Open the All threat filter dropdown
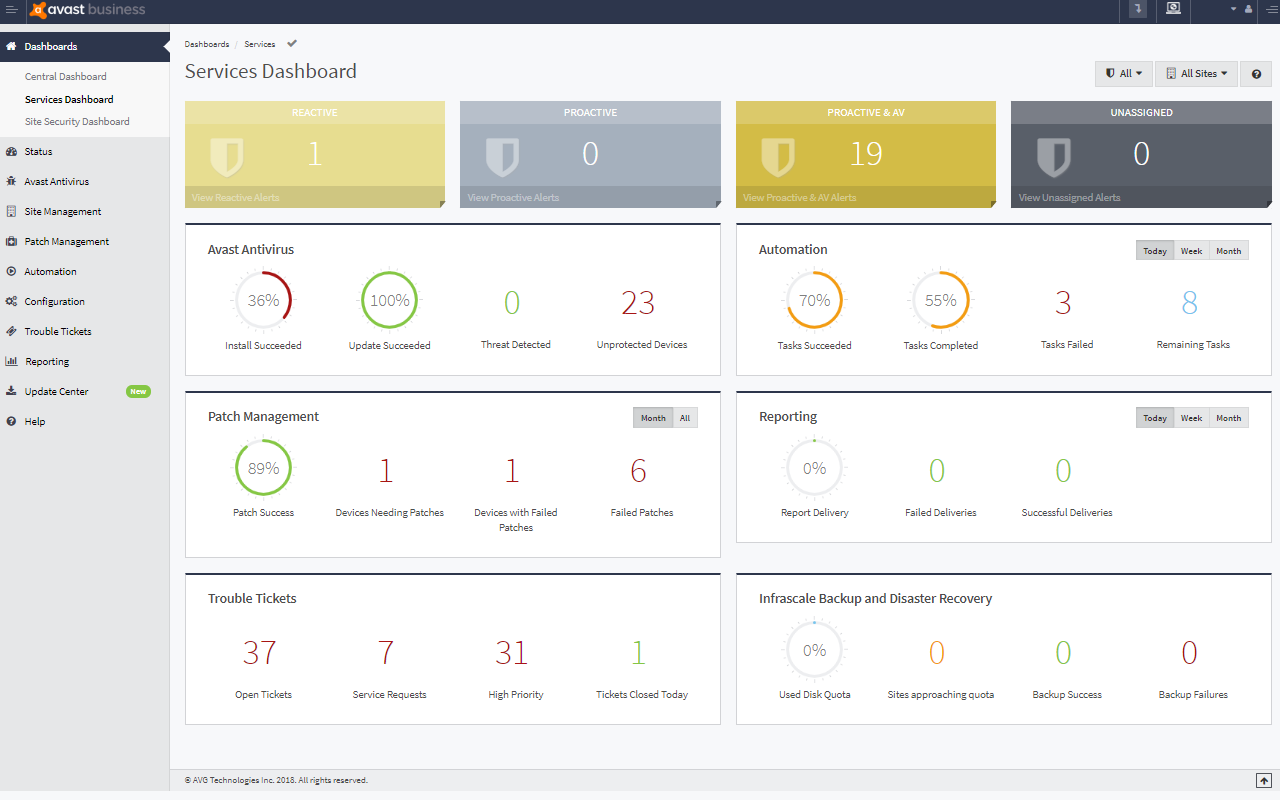The height and width of the screenshot is (800, 1280). (x=1123, y=73)
